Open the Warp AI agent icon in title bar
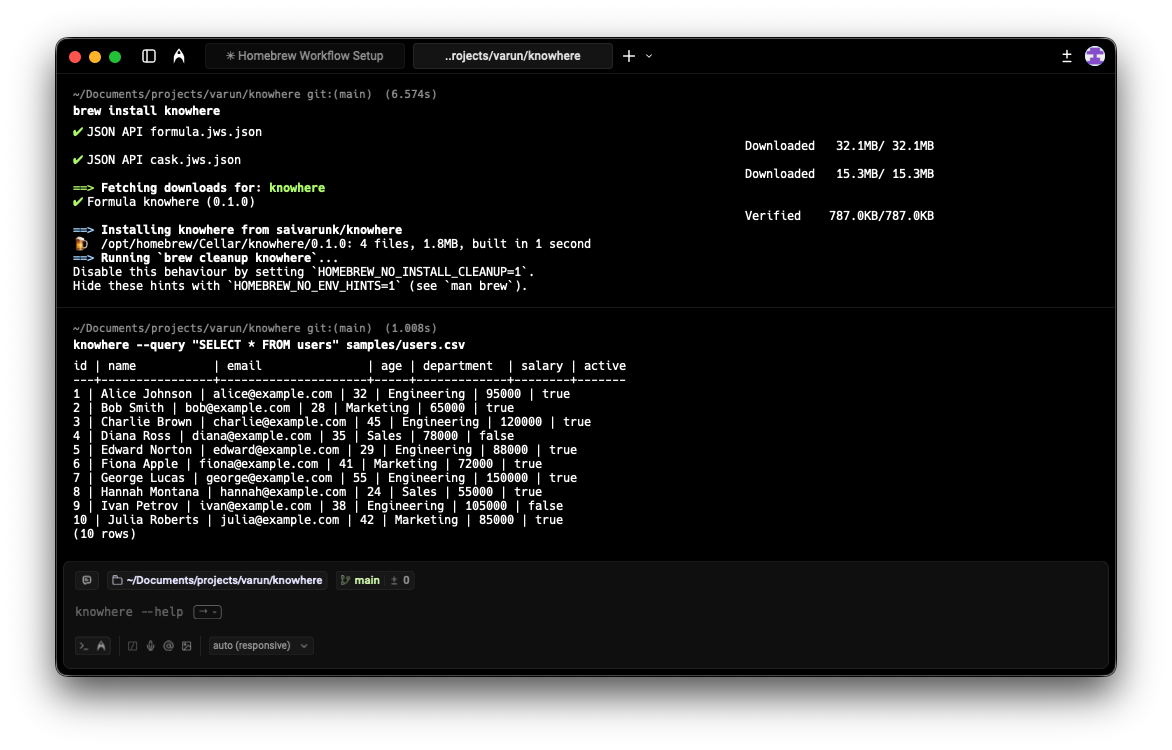The width and height of the screenshot is (1172, 750). (179, 56)
